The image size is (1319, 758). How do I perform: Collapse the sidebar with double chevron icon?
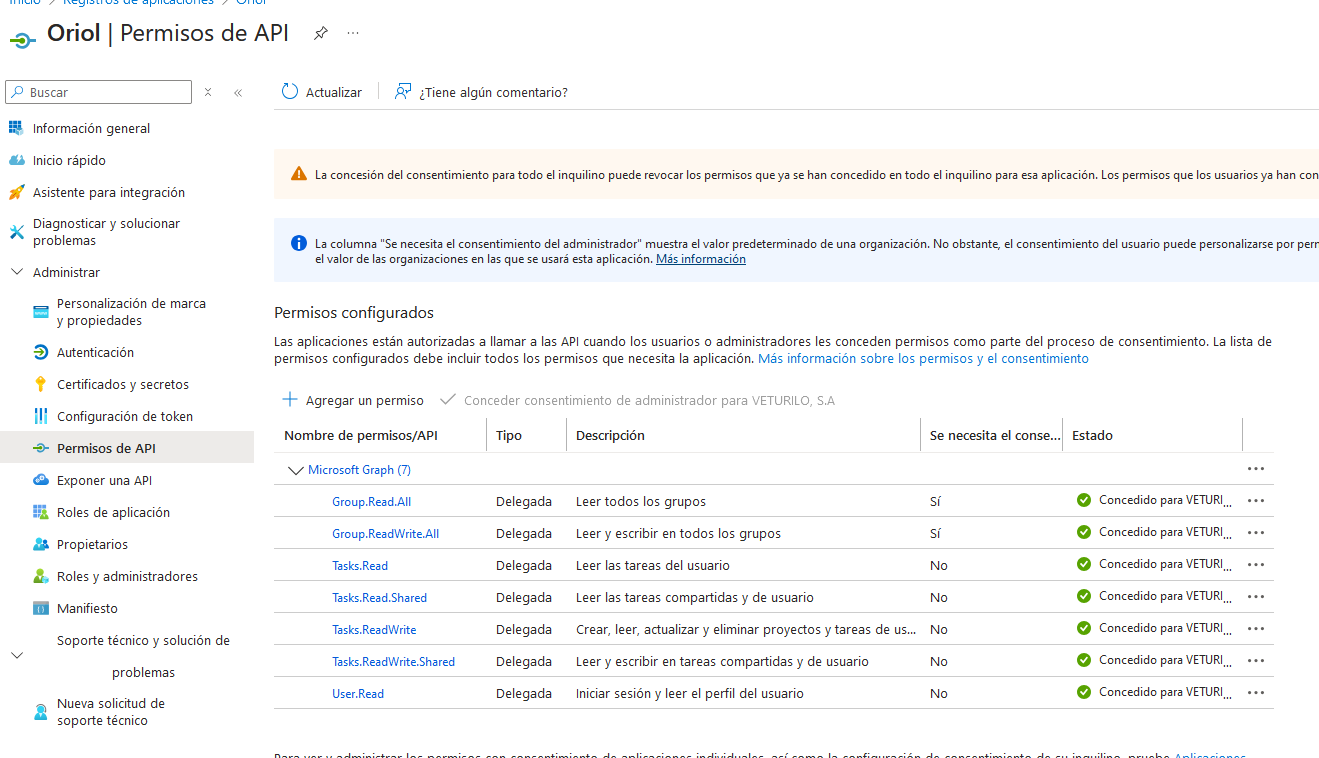tap(238, 92)
